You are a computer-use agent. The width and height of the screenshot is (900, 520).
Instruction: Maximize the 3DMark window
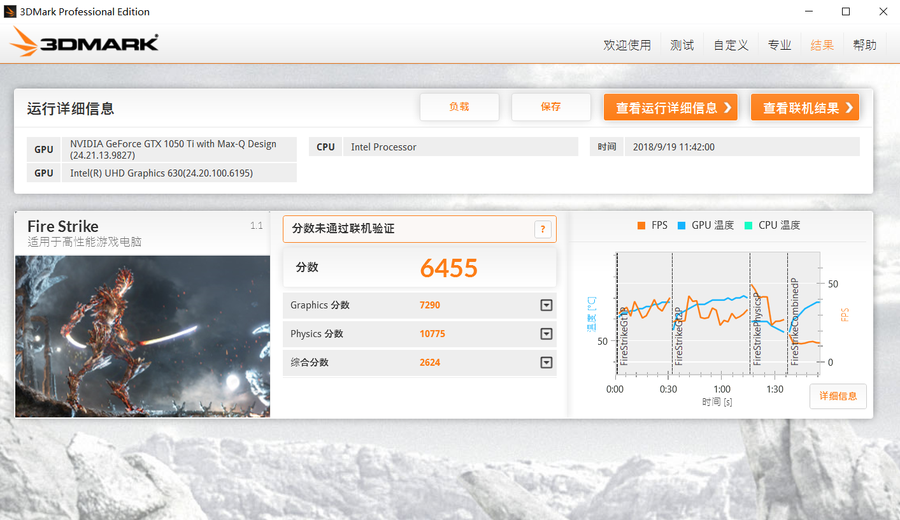pos(845,12)
